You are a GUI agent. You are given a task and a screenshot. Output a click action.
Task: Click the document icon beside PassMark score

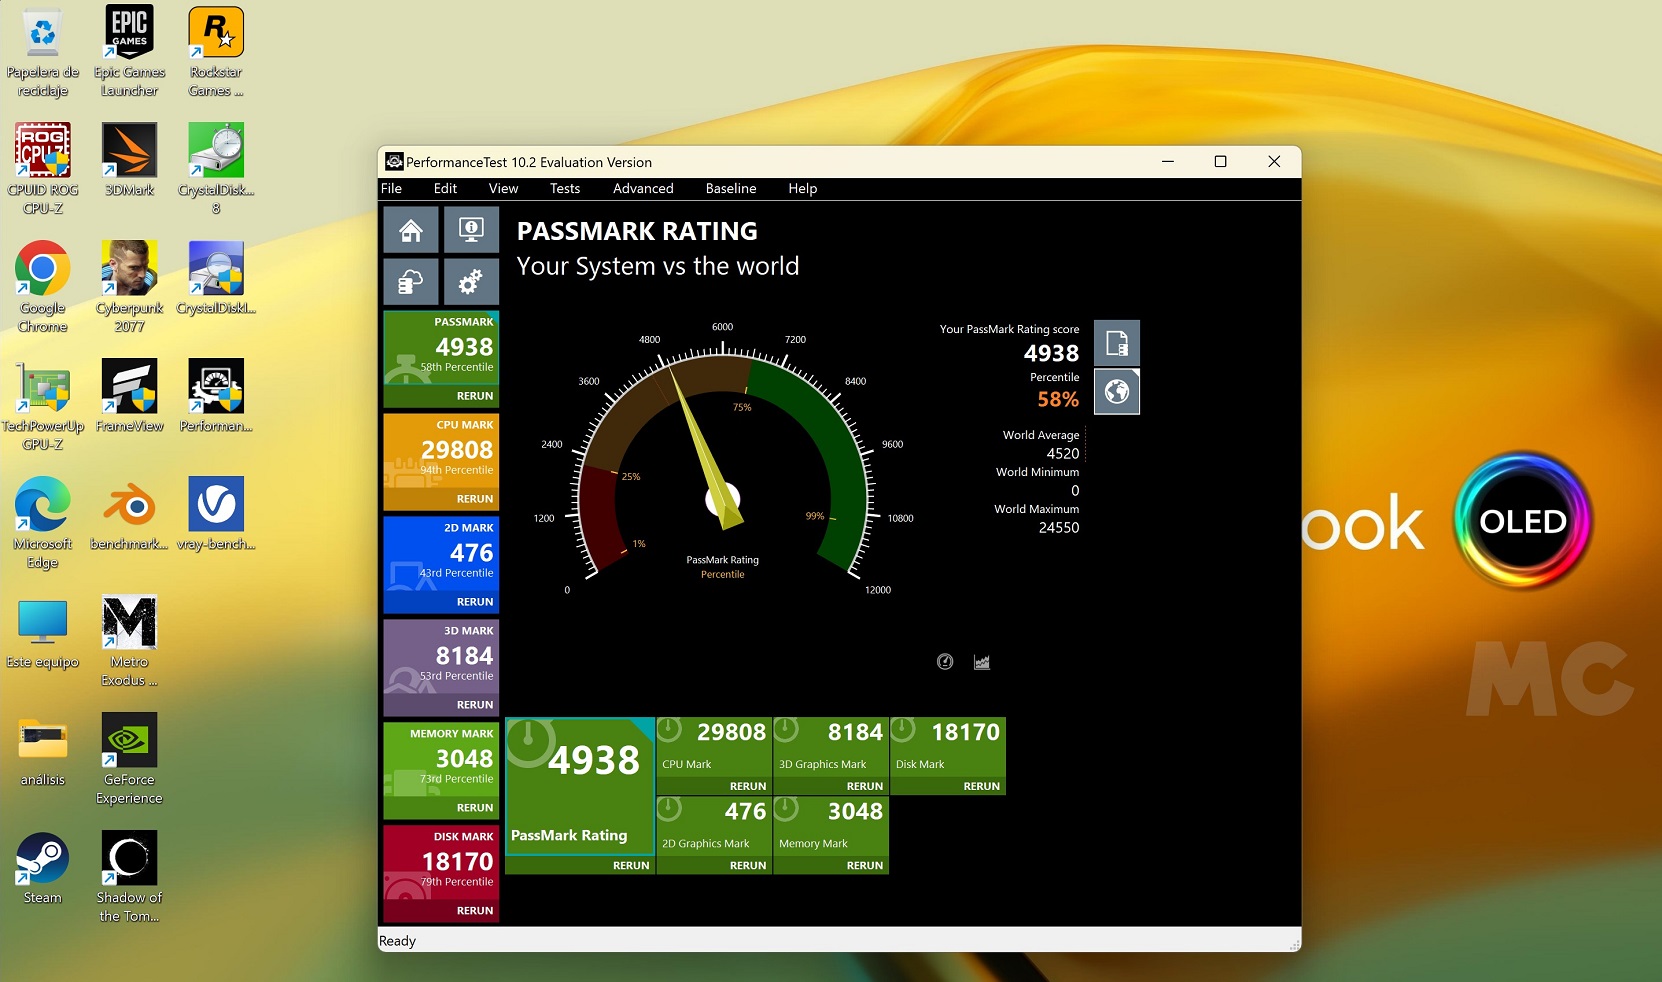[x=1117, y=344]
